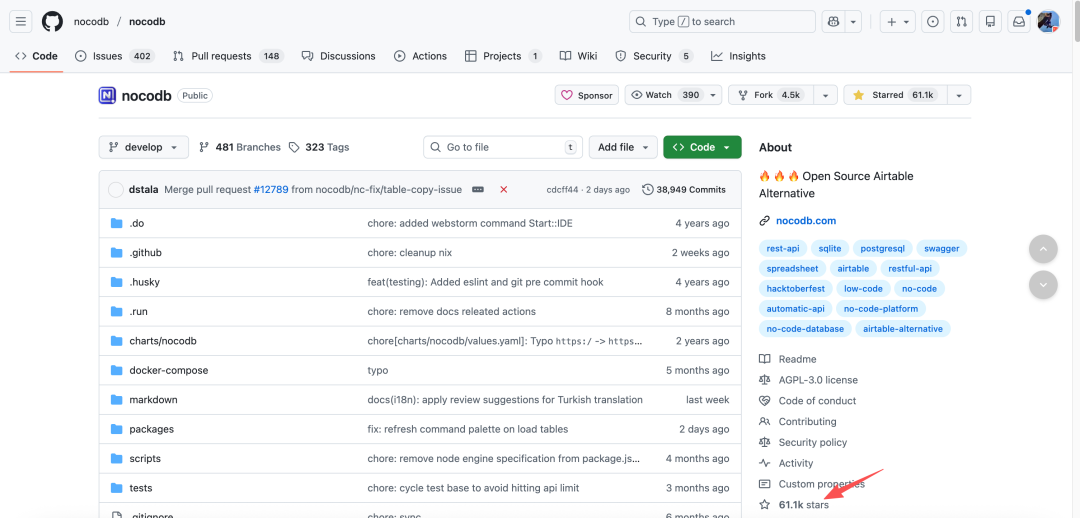
Task: Click link icon beside nocodb.com
Action: (765, 221)
